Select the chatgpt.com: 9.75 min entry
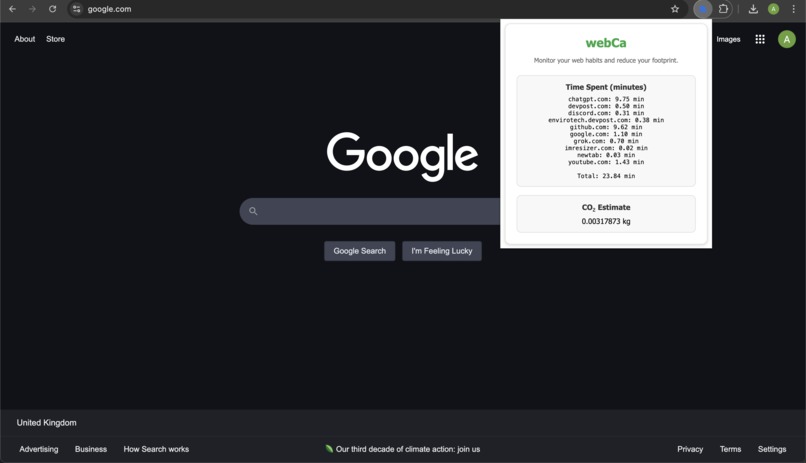The height and width of the screenshot is (463, 806). [606, 99]
